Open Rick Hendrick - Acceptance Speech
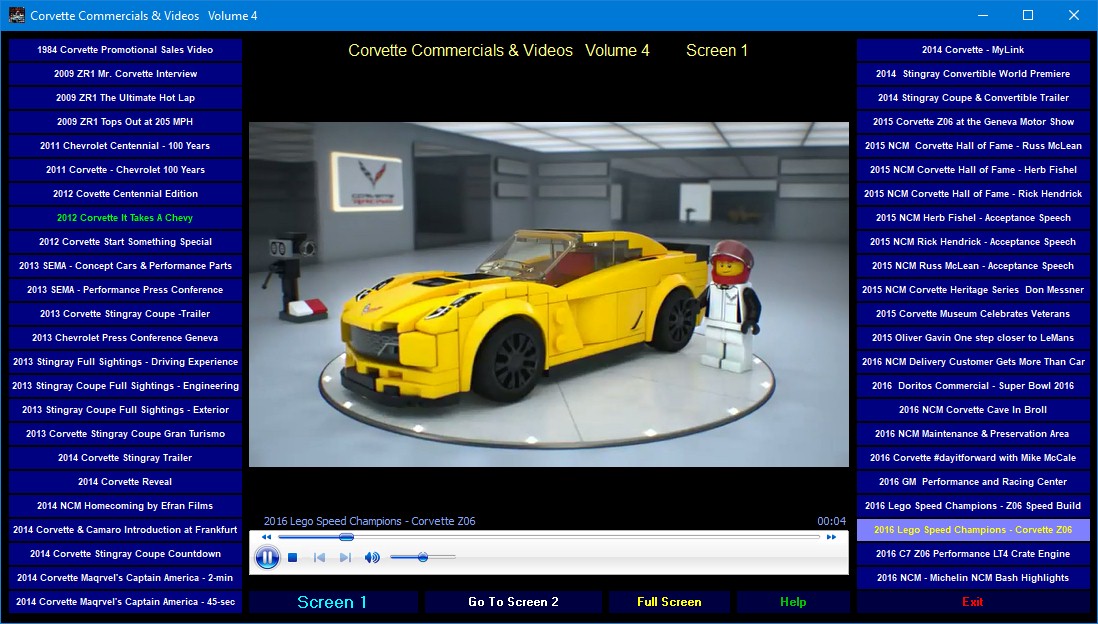 973,242
